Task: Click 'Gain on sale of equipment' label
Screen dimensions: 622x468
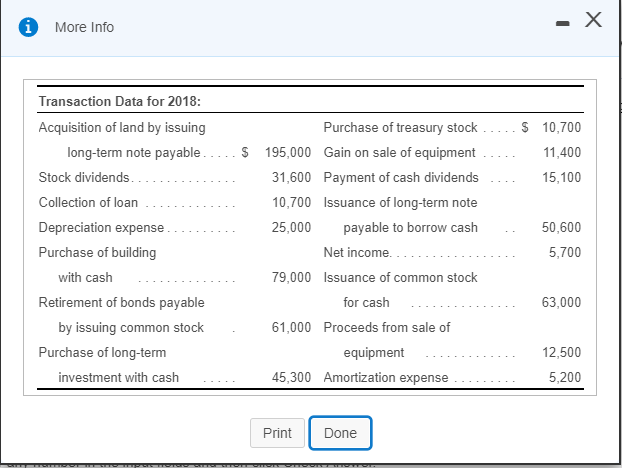Action: pyautogui.click(x=399, y=152)
